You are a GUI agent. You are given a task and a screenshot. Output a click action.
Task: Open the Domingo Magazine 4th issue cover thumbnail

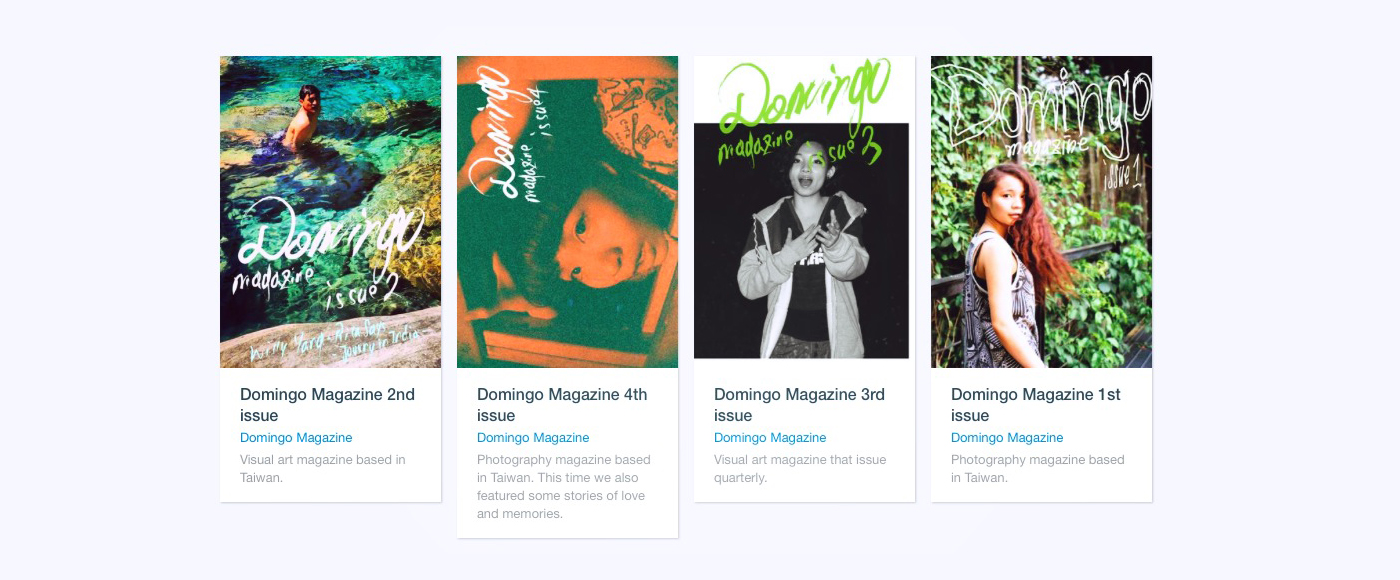click(x=567, y=212)
